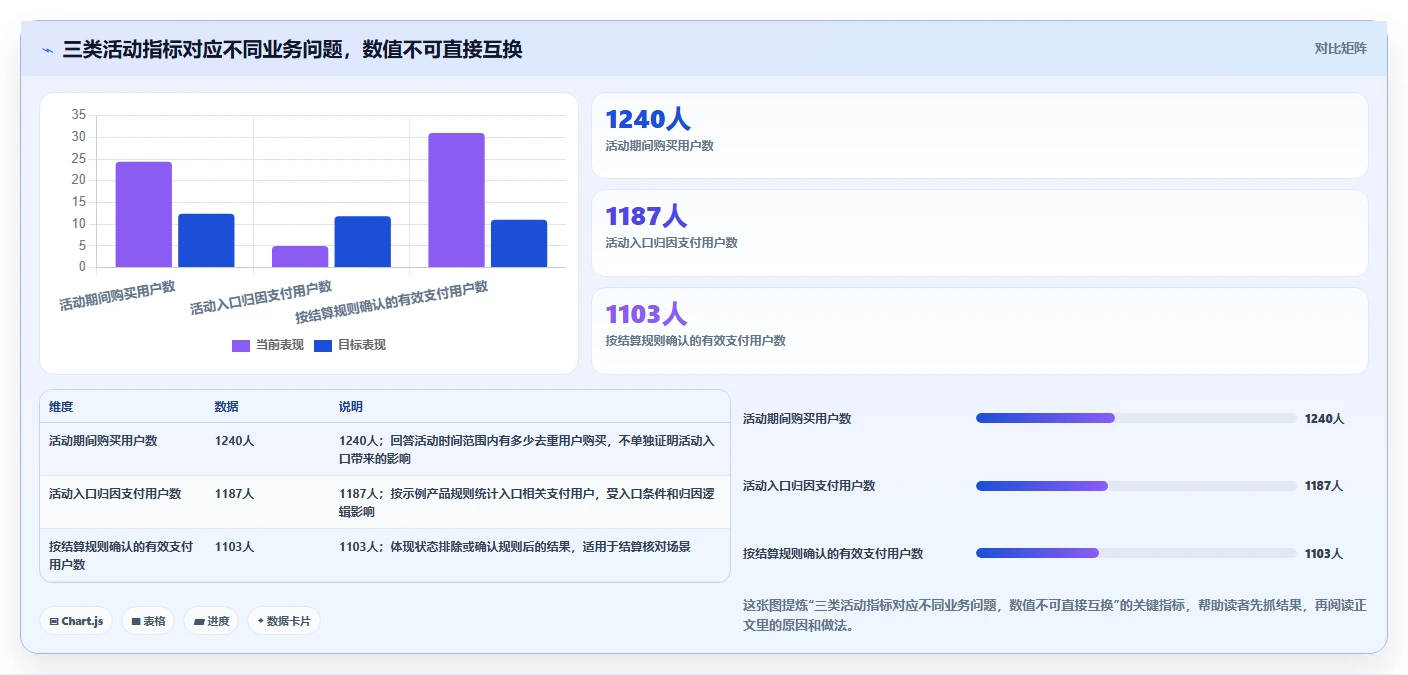Click the 1187人 data card value

(x=646, y=216)
